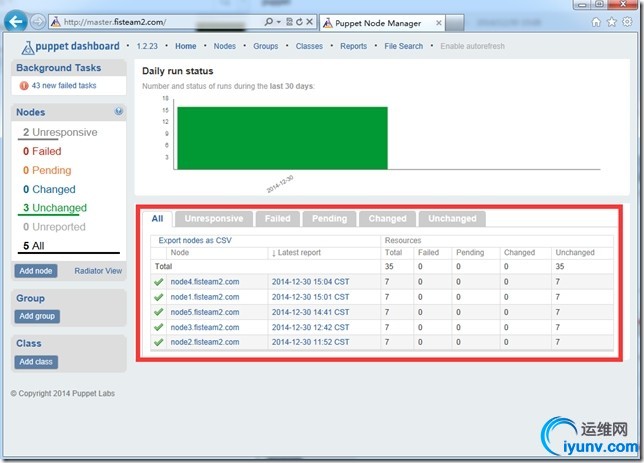Open the node3.fisteam2.com node link
The width and height of the screenshot is (644, 463).
pos(205,327)
